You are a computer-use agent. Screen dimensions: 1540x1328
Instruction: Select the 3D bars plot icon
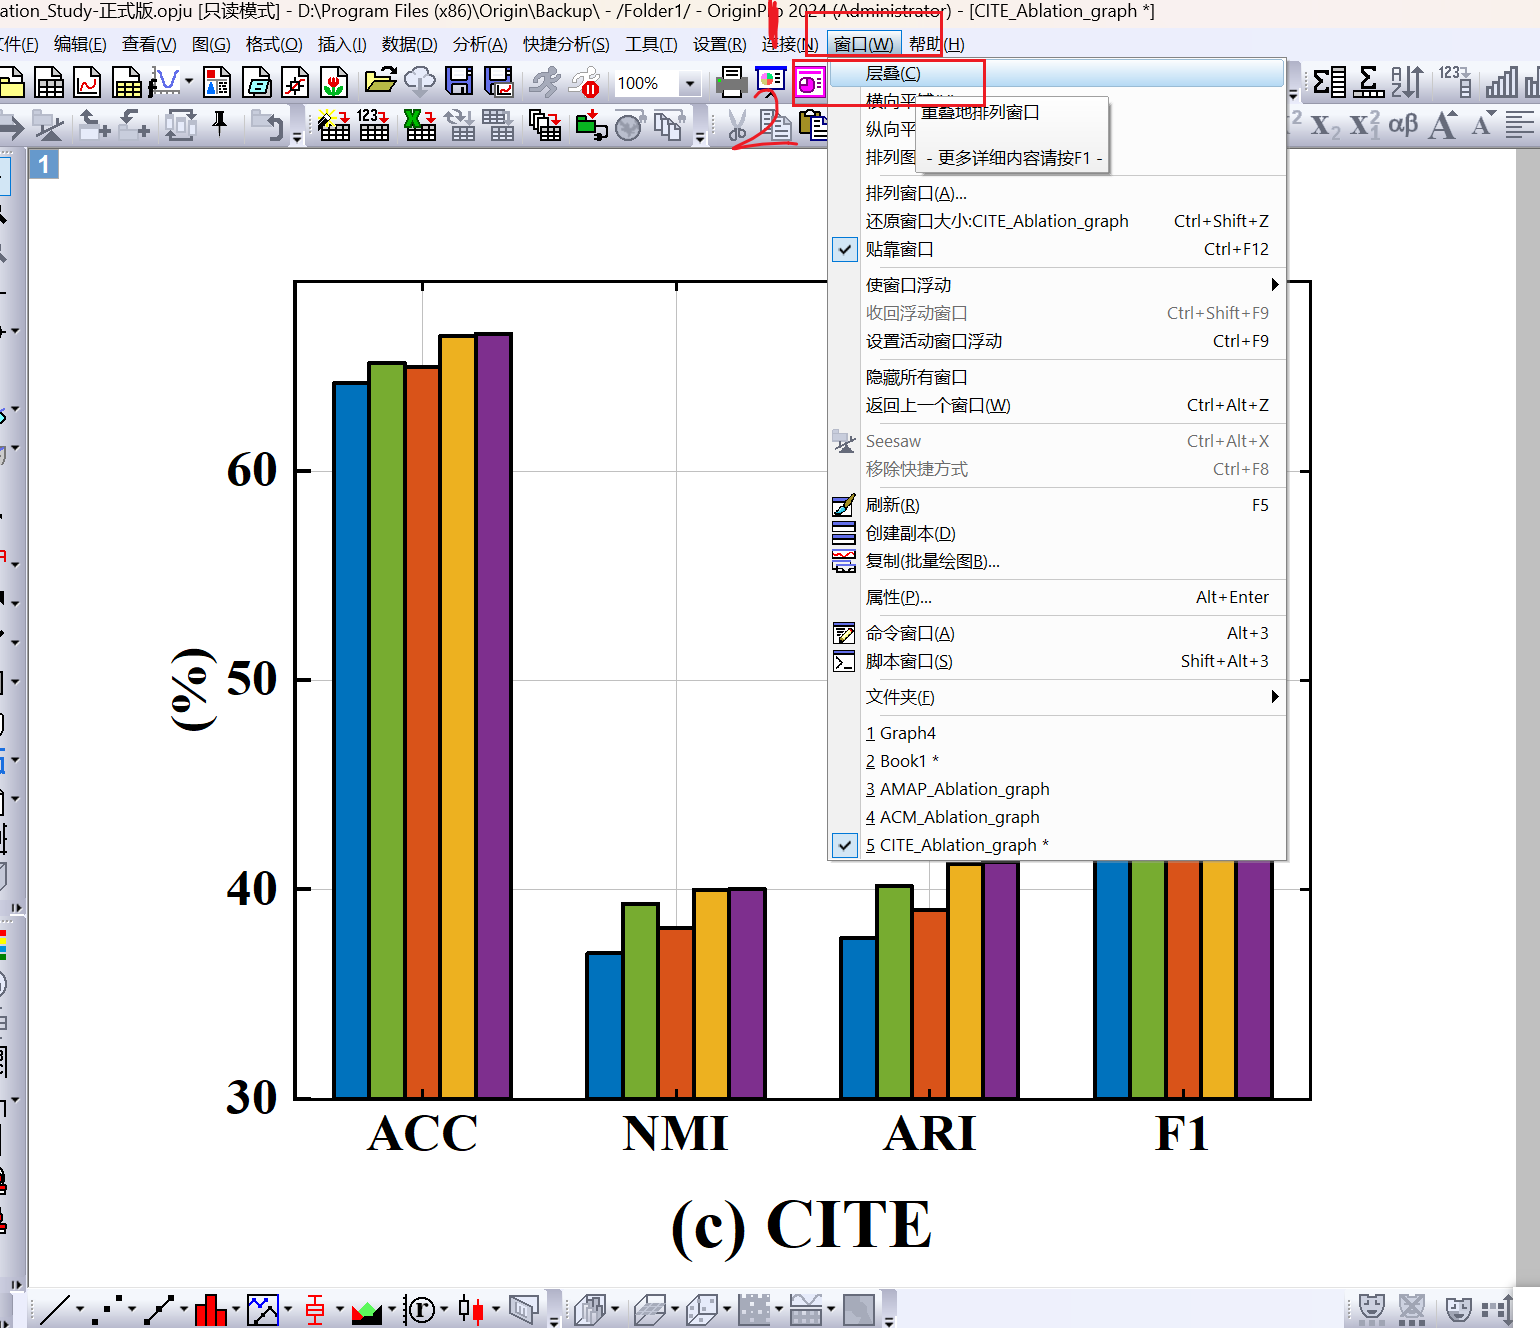[x=589, y=1309]
